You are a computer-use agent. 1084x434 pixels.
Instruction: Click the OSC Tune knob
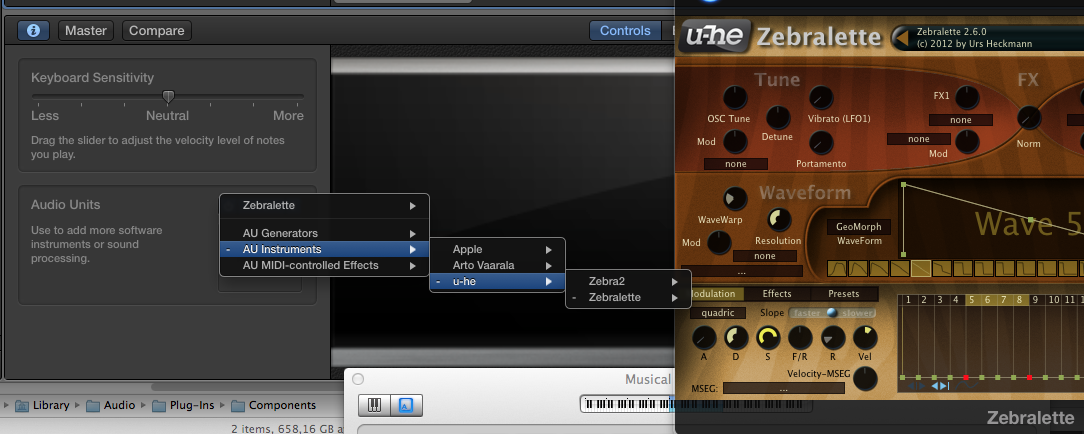[x=736, y=98]
